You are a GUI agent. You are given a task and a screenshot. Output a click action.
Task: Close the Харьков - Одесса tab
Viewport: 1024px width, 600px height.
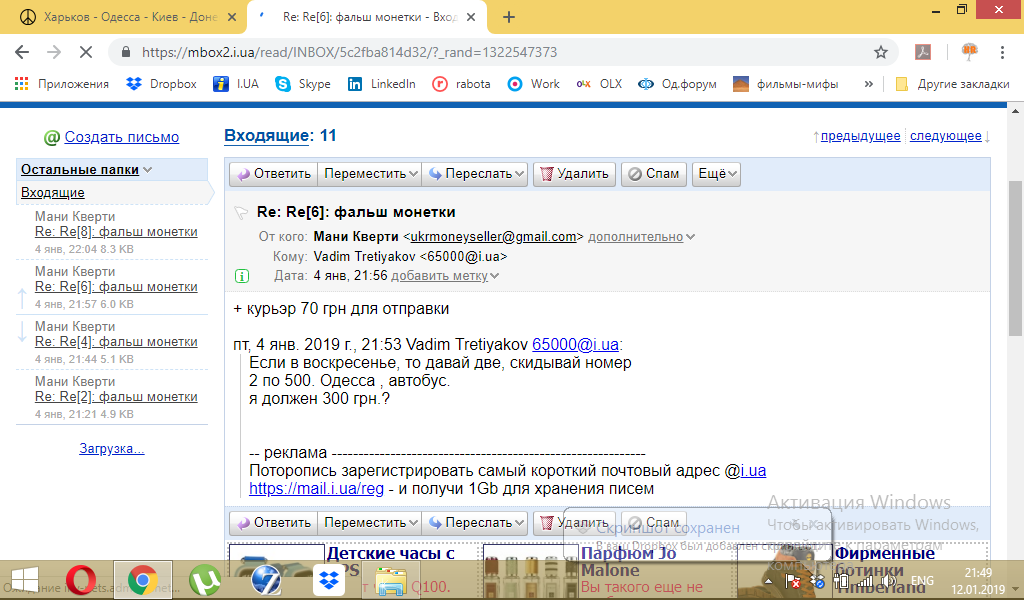(x=232, y=18)
